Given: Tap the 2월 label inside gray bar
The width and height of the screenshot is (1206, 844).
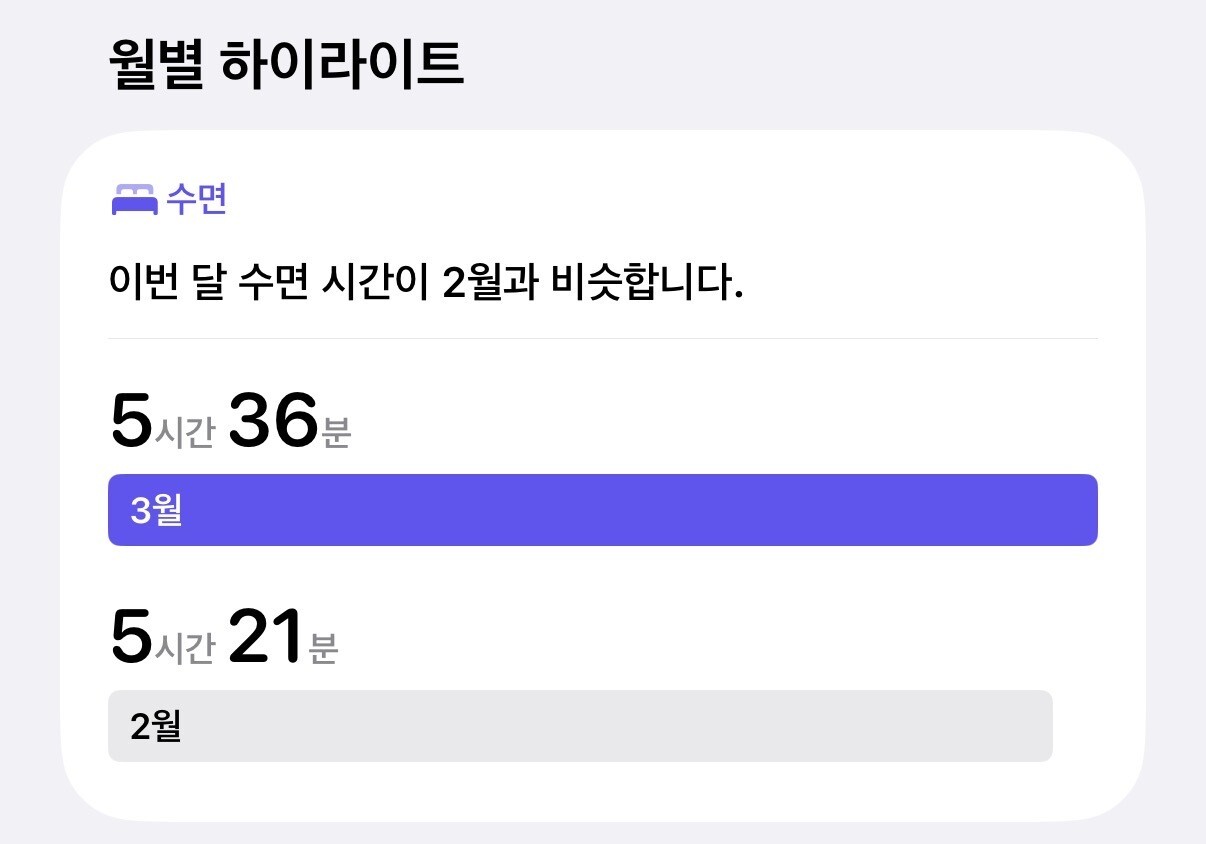Looking at the screenshot, I should click(x=156, y=726).
